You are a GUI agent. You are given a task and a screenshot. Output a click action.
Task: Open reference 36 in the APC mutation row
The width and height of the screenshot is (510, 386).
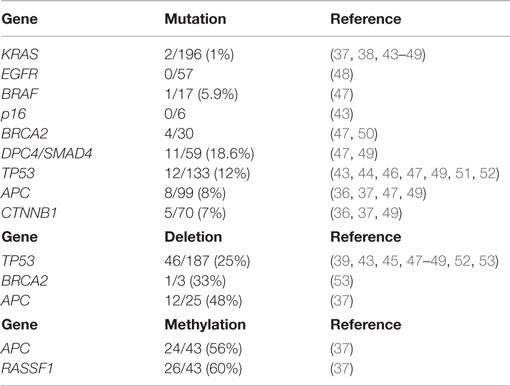point(342,193)
